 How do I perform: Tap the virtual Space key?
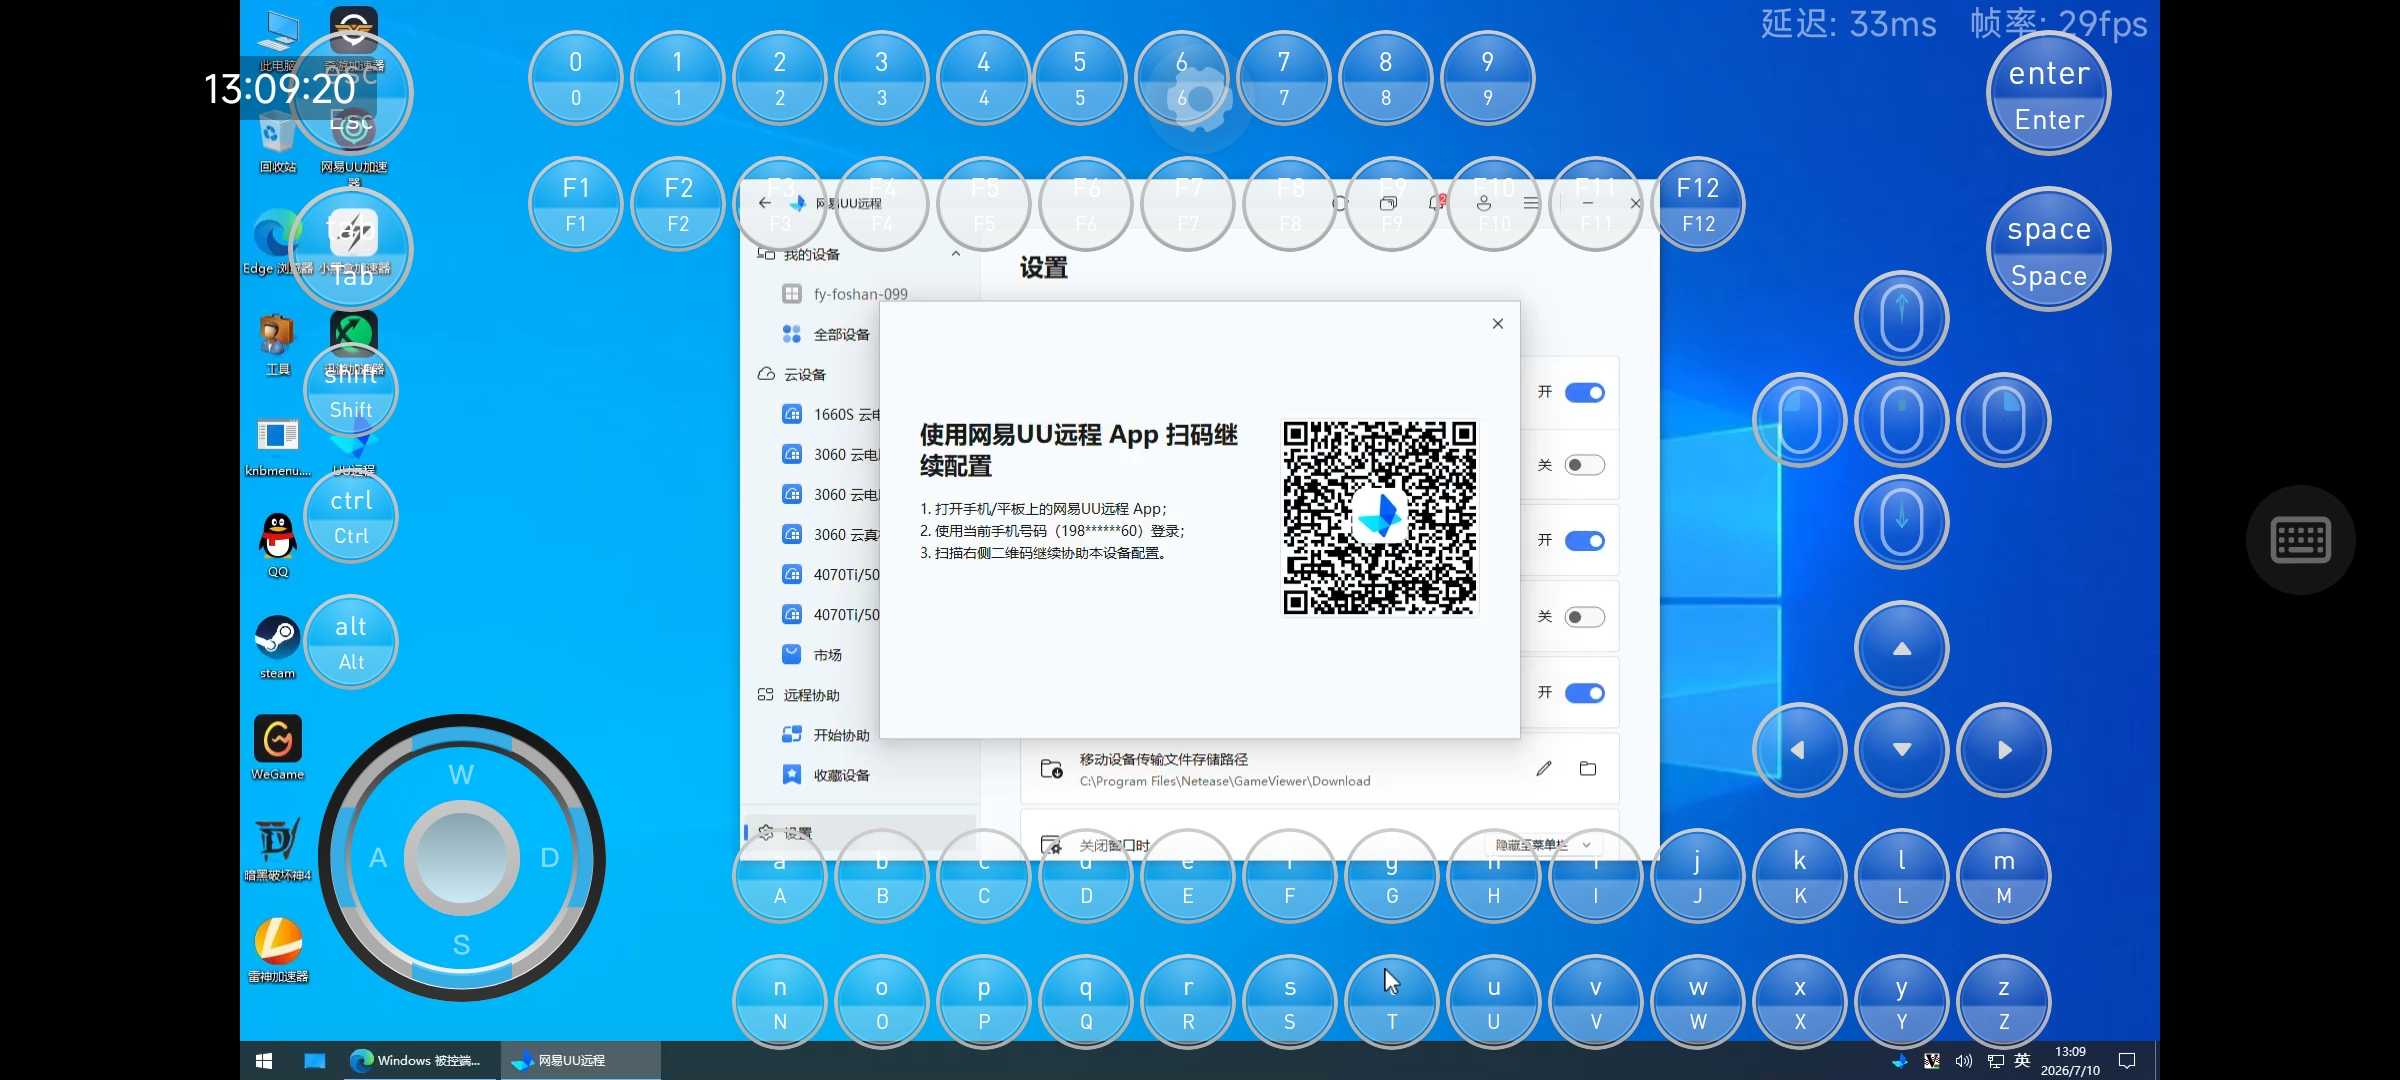click(x=2049, y=250)
